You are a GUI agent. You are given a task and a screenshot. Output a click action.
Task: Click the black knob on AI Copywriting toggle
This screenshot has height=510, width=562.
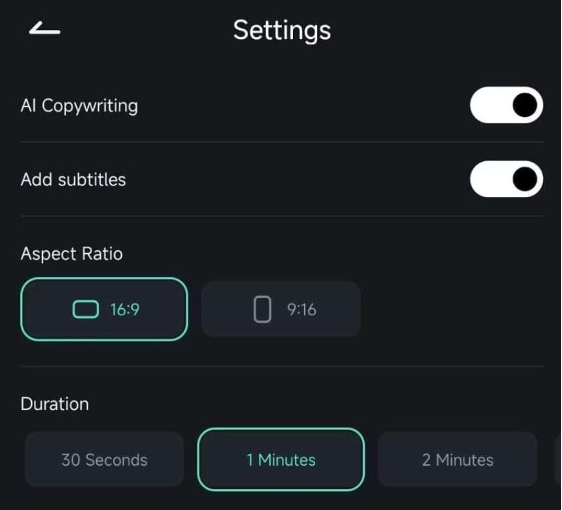[x=525, y=105]
